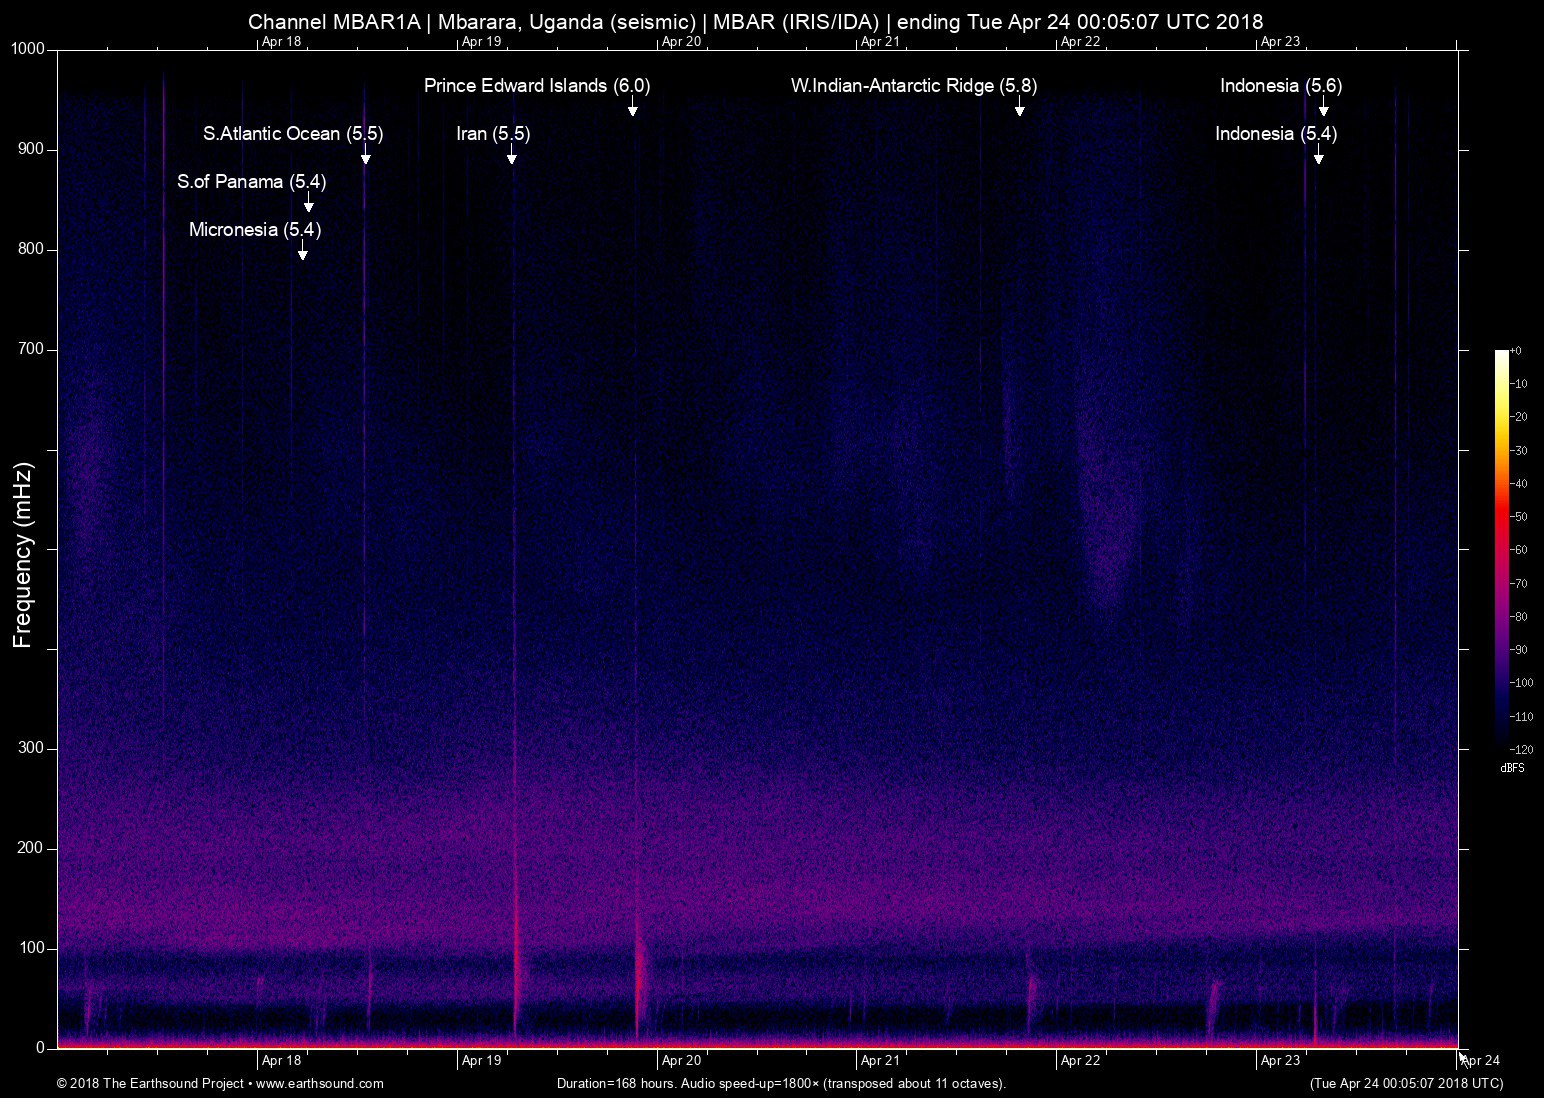Click the arrow beneath Indonesia (5.6) label

pos(1323,108)
